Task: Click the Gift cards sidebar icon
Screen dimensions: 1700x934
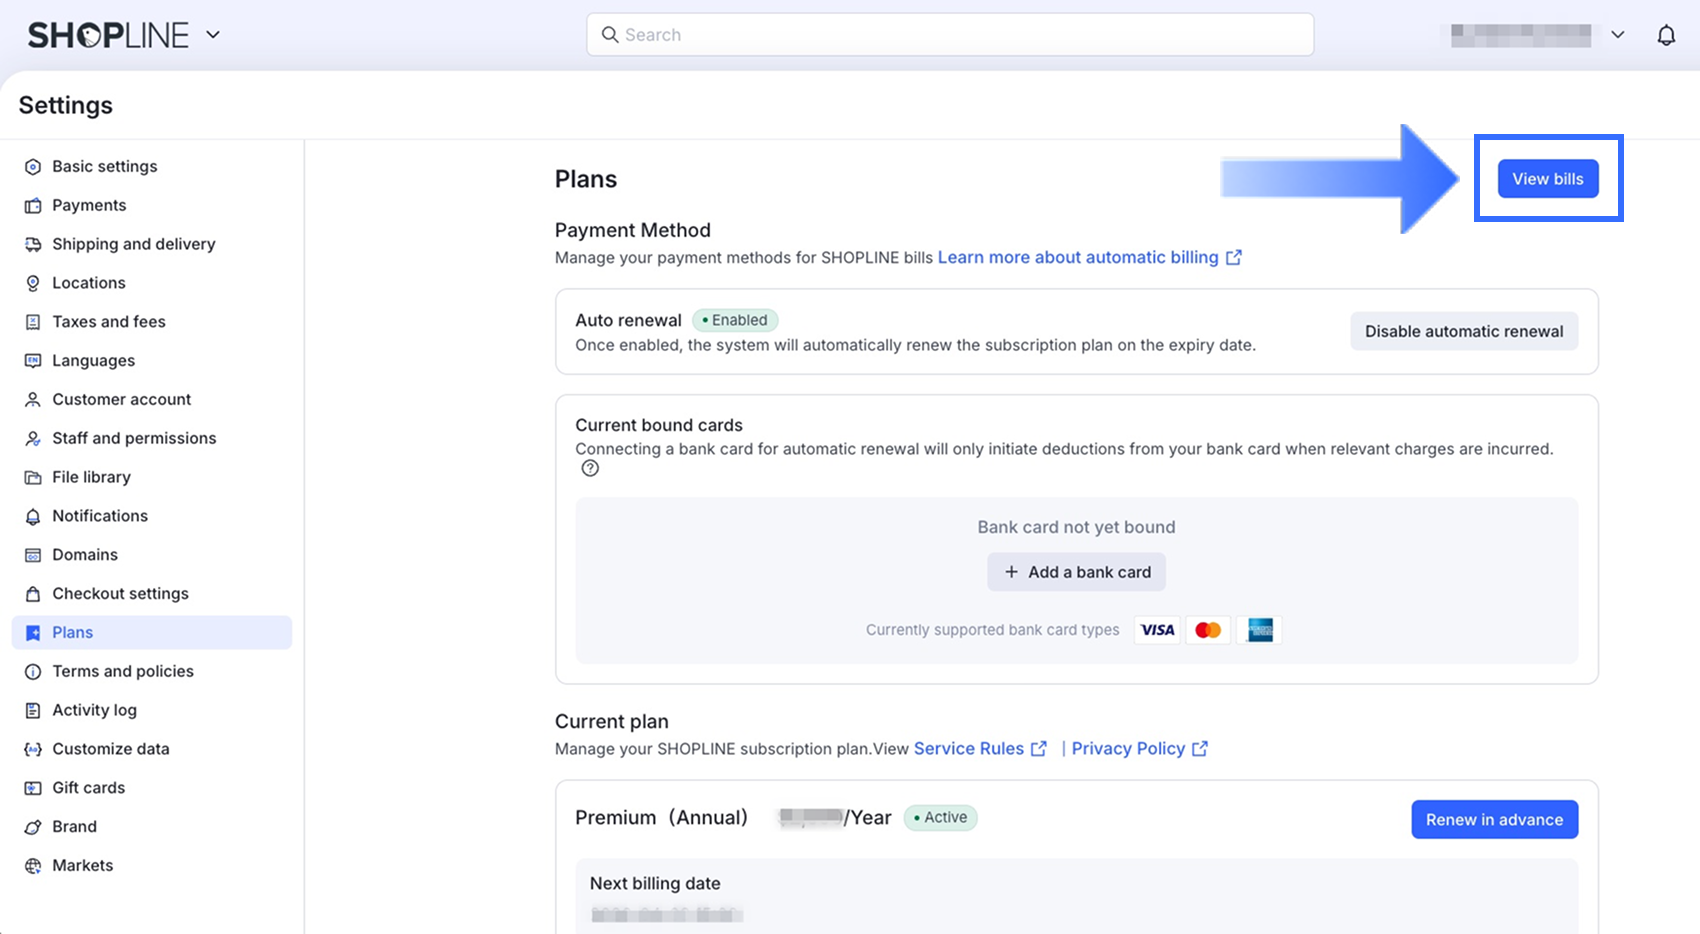Action: click(33, 788)
